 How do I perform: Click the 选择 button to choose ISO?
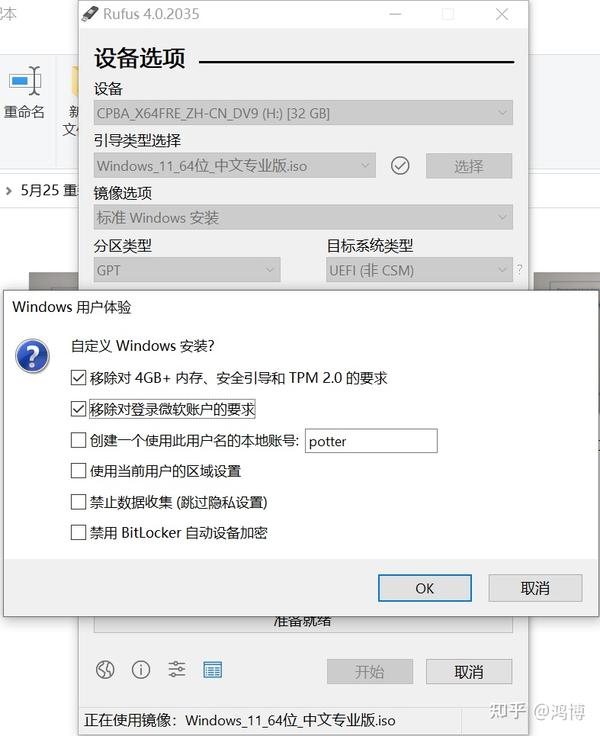tap(469, 166)
